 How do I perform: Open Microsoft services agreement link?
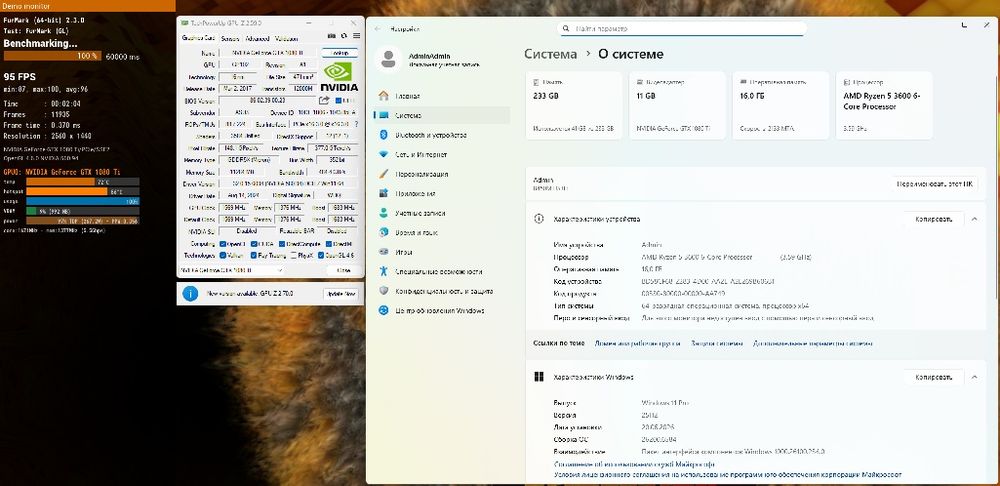coord(633,464)
